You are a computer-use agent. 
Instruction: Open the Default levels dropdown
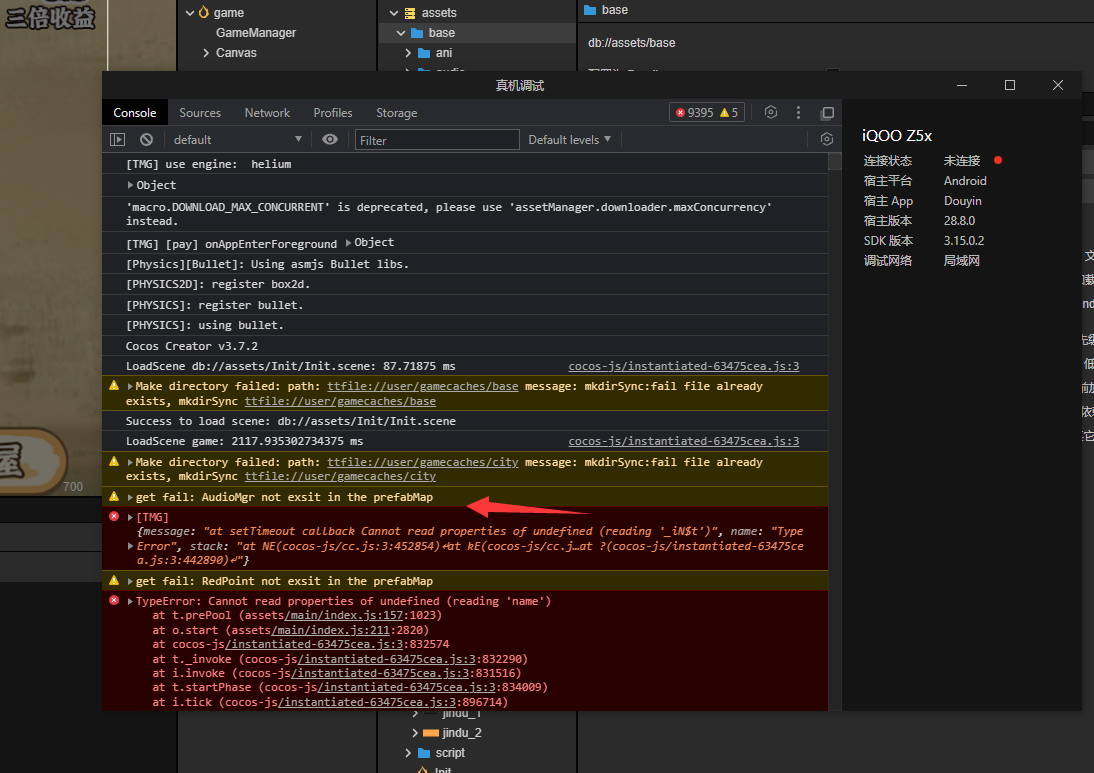pos(569,140)
